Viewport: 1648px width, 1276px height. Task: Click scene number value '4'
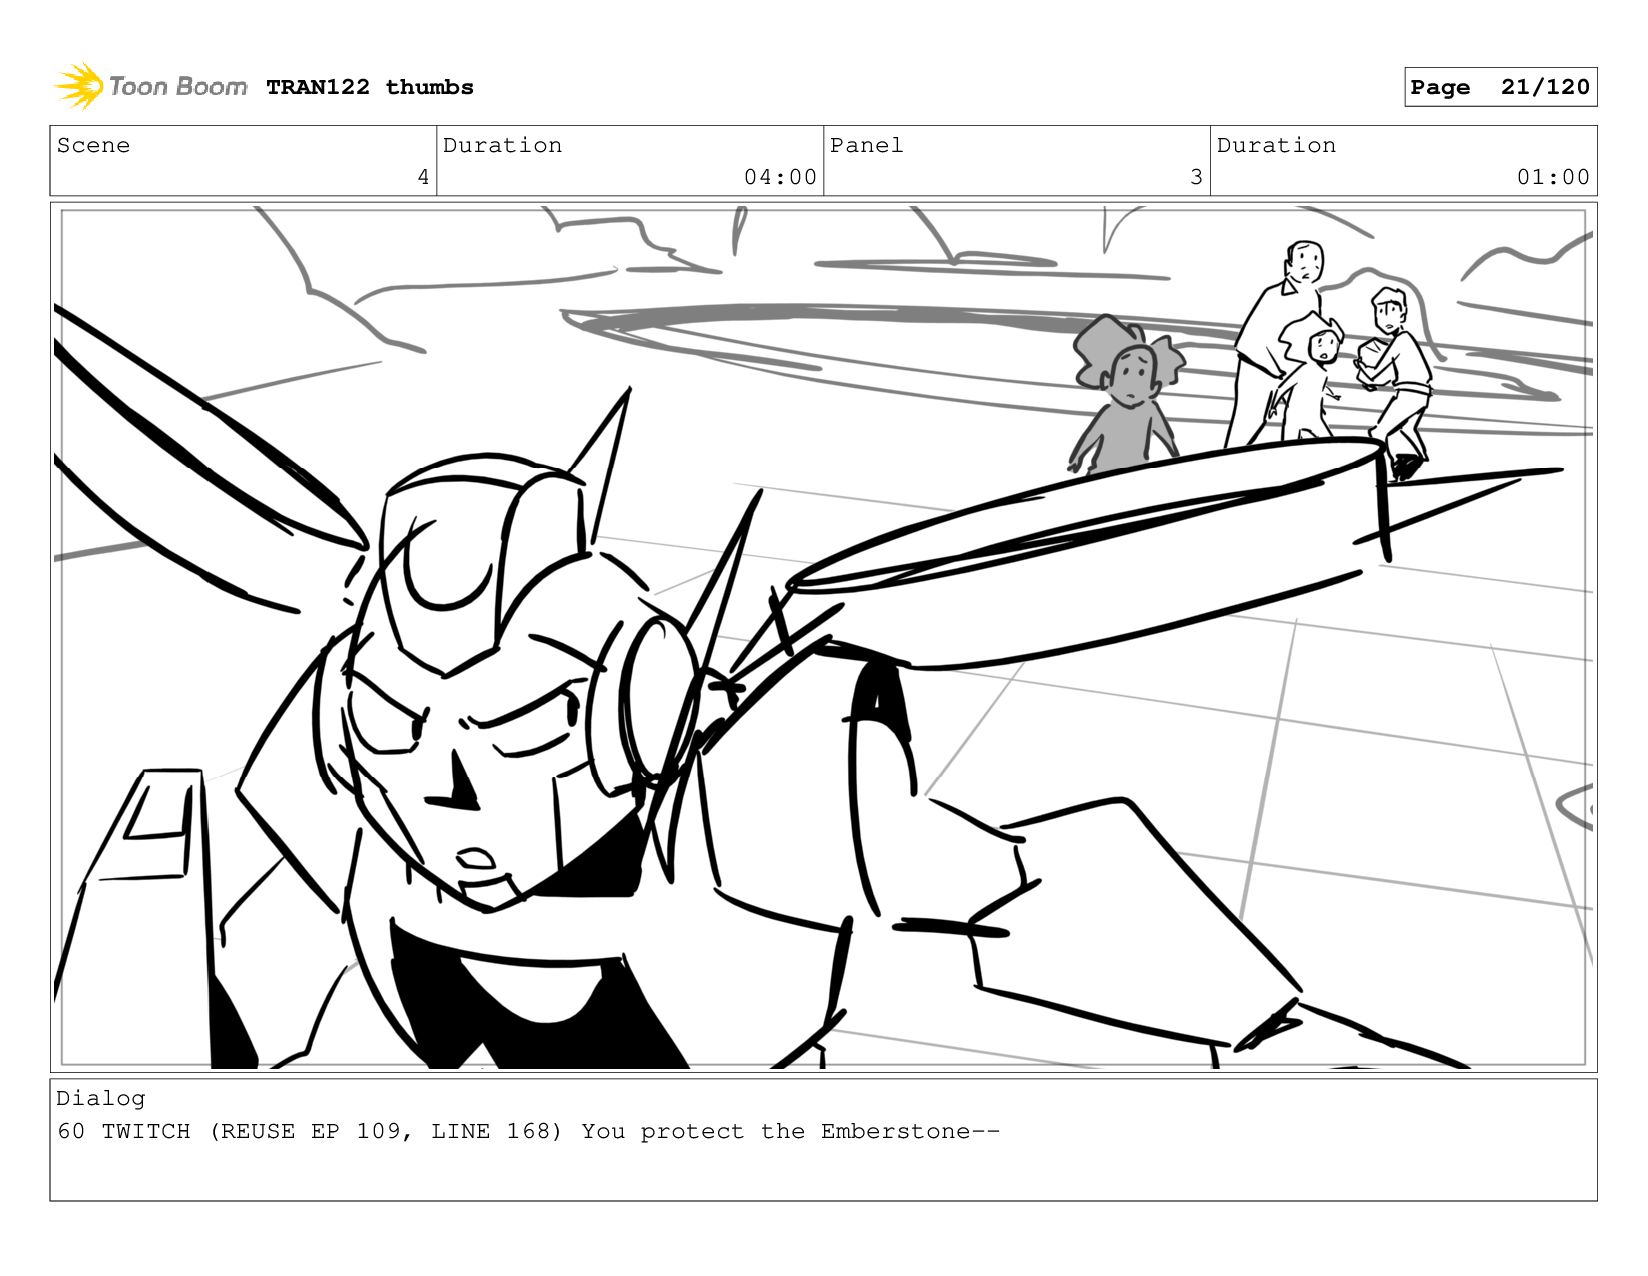coord(423,177)
